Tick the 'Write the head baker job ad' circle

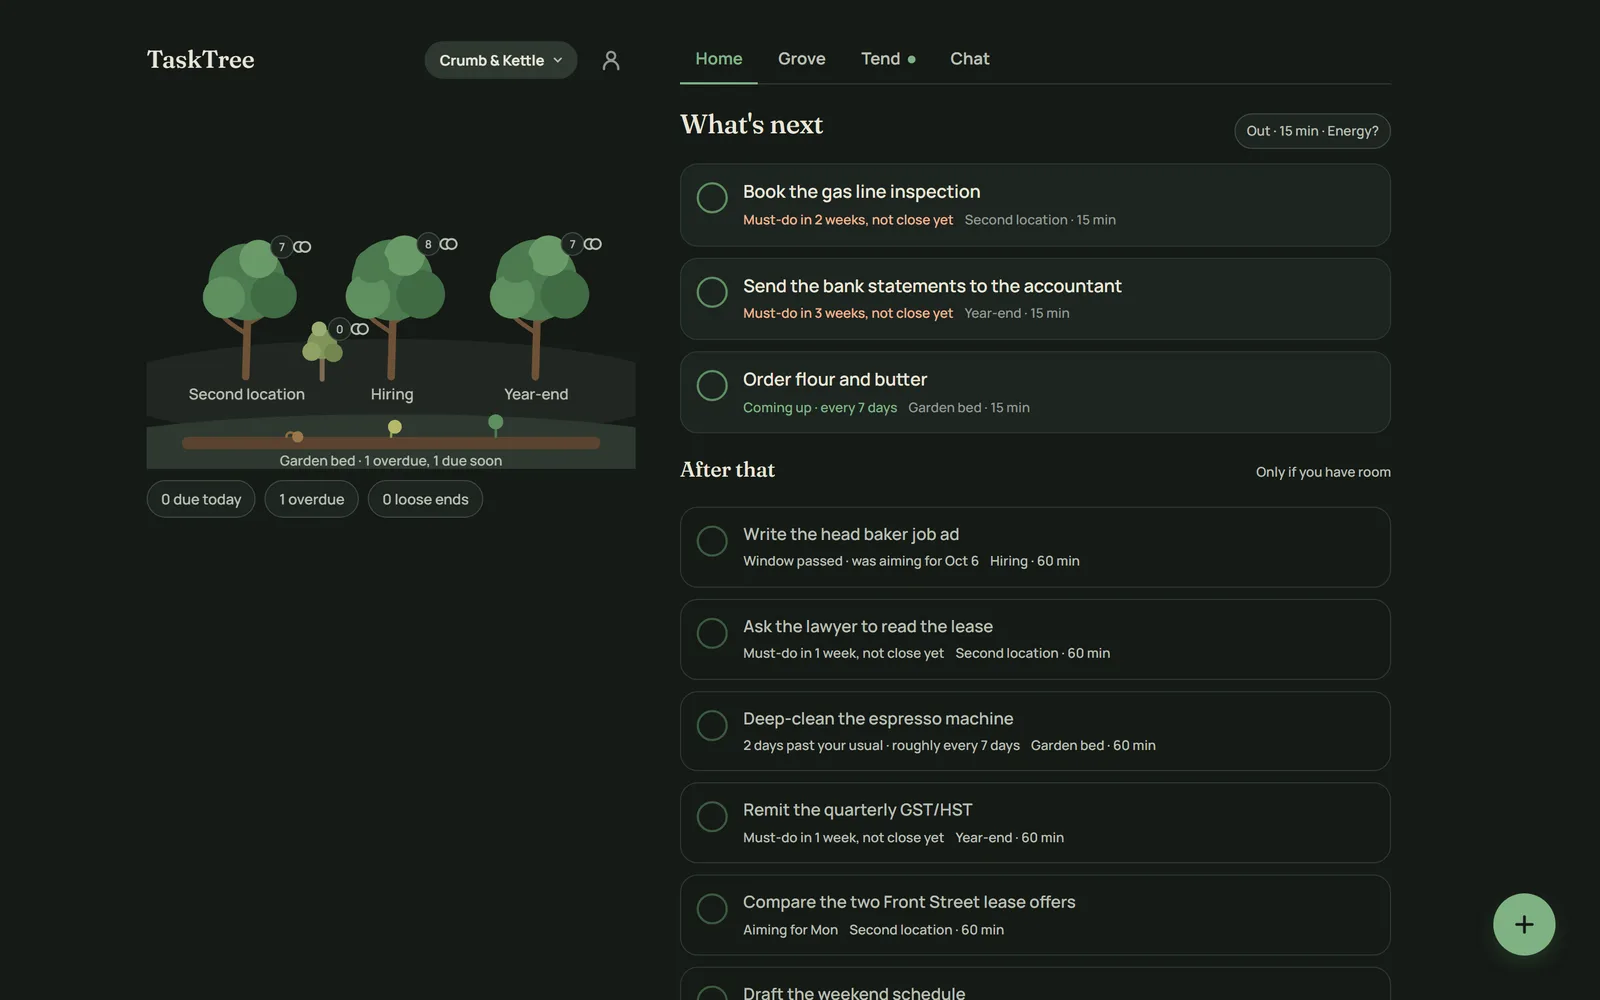(712, 541)
